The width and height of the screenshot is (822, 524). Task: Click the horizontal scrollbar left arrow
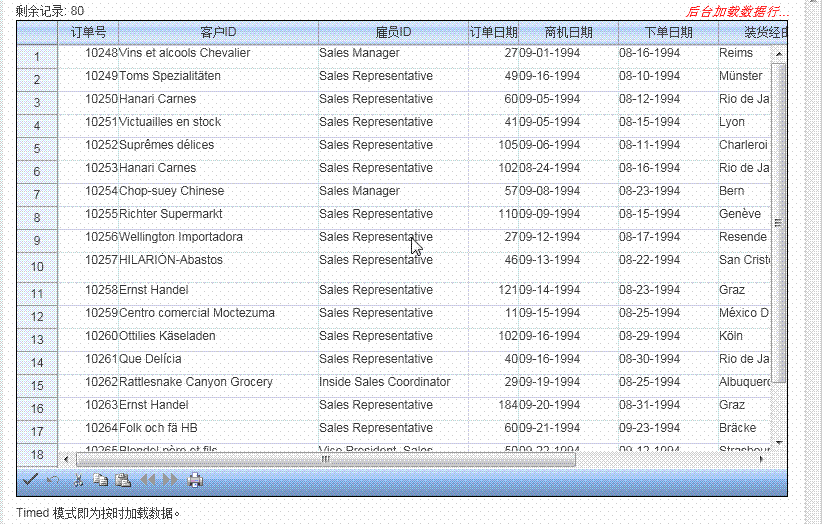tap(67, 460)
